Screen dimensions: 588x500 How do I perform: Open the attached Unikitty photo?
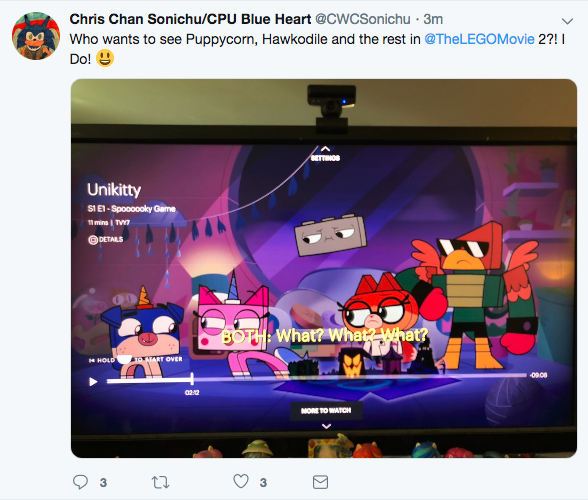tap(324, 268)
